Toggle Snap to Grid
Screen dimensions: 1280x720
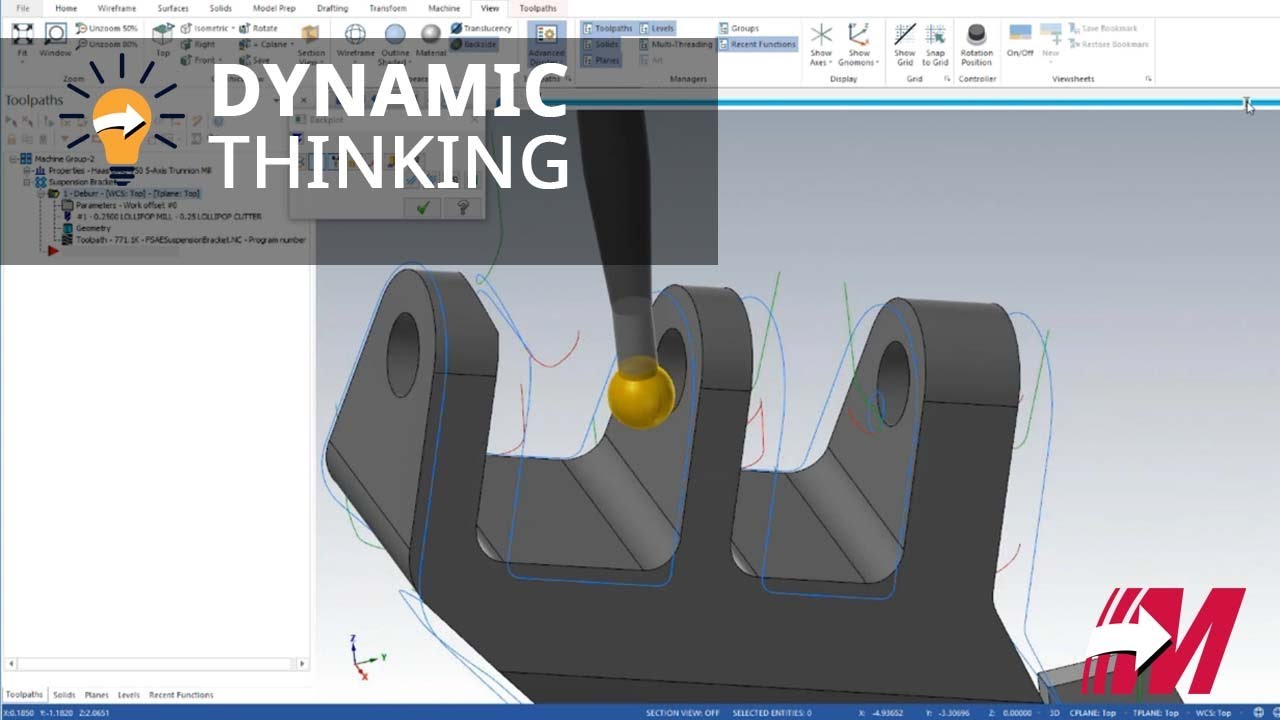(x=935, y=44)
